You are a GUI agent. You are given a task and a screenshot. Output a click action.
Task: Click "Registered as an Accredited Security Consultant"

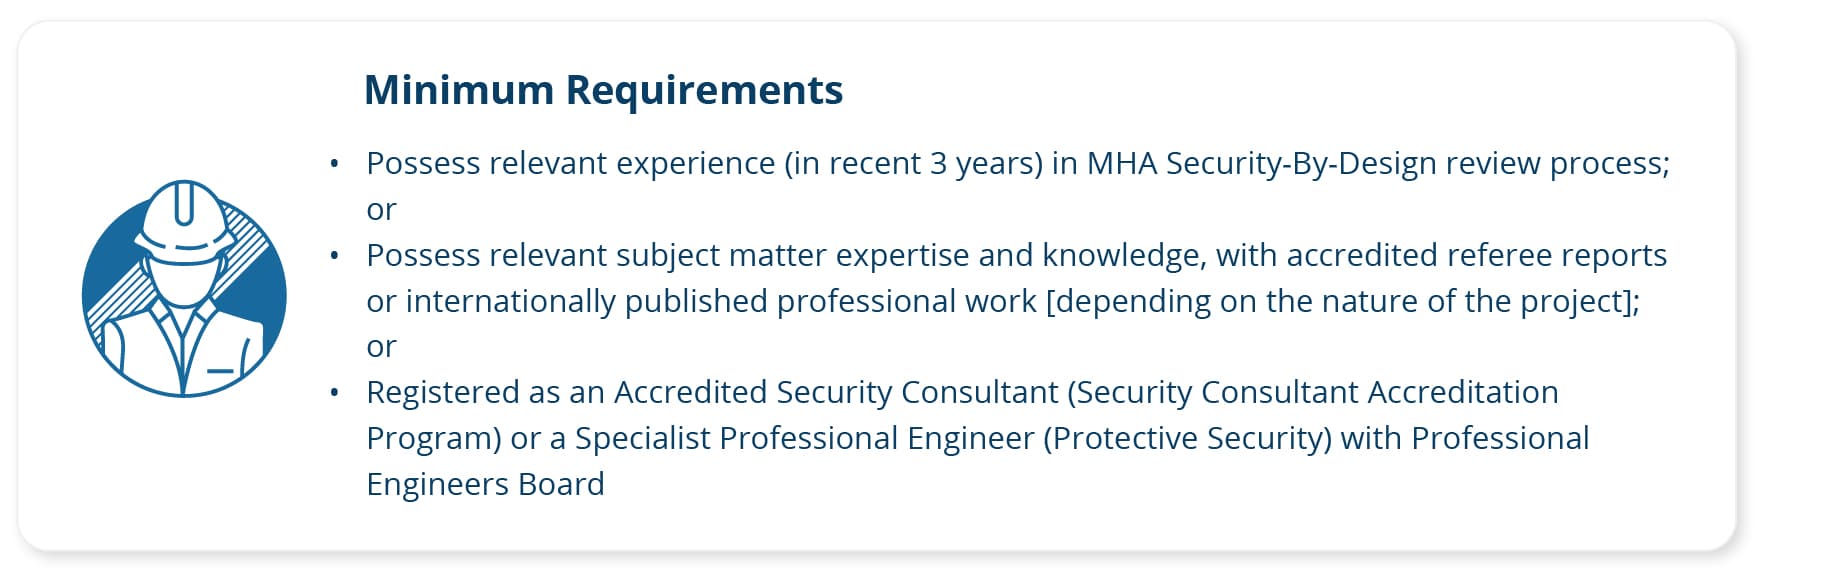[712, 392]
